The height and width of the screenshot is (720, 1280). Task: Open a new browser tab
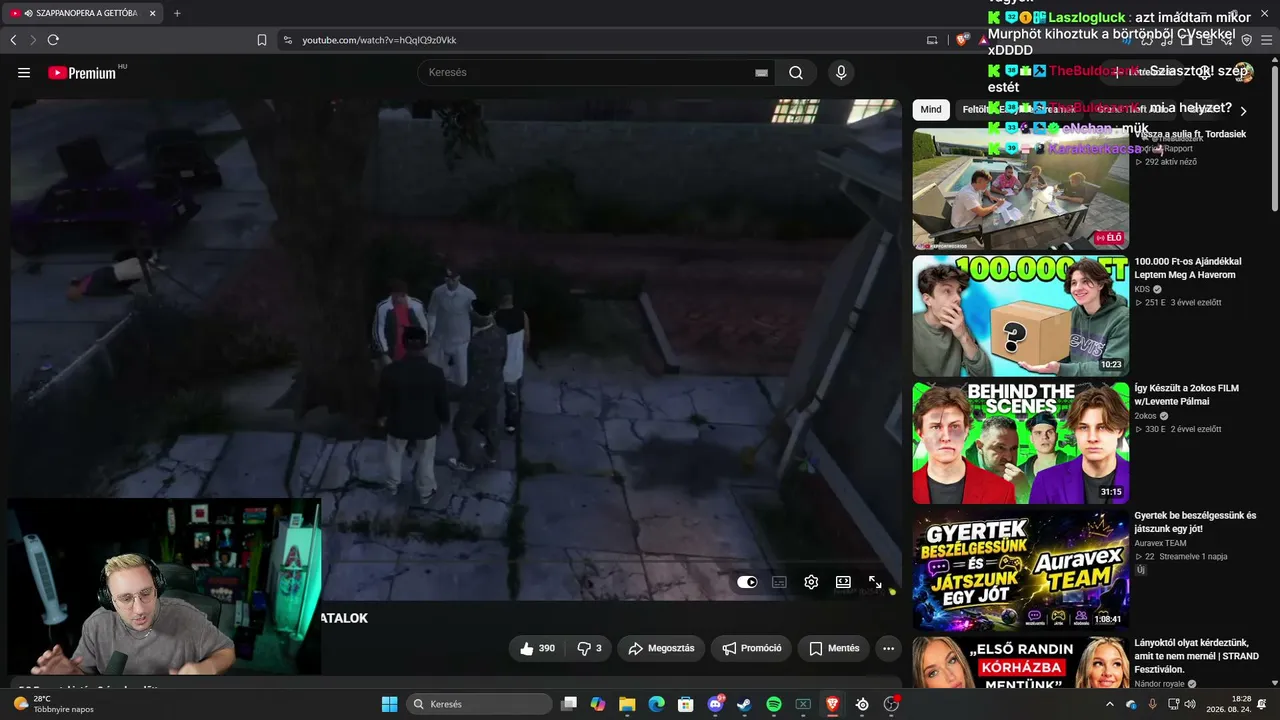(177, 13)
